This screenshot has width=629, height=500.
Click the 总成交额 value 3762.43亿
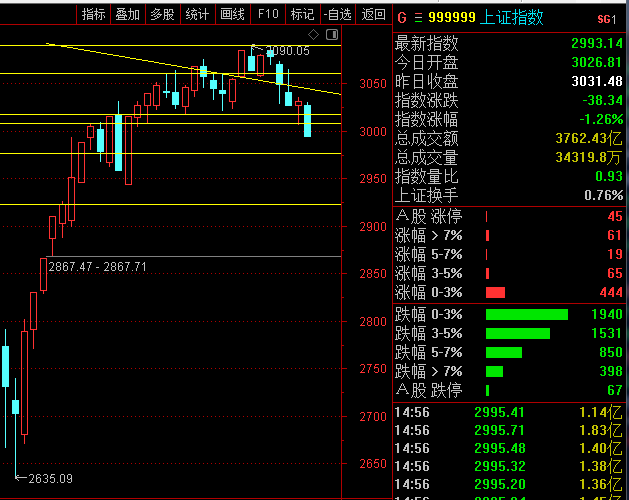click(x=589, y=138)
